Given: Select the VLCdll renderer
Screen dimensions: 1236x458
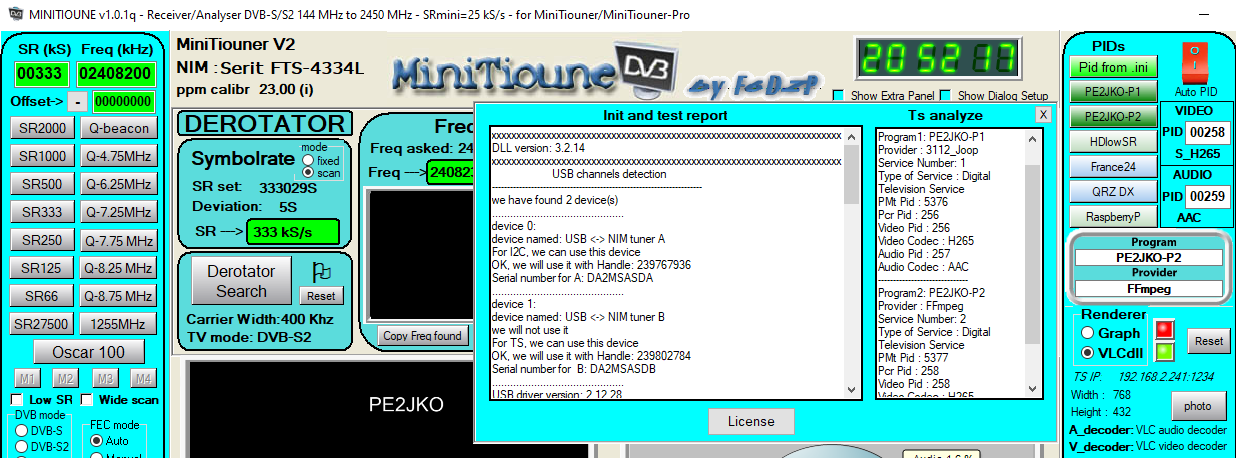Looking at the screenshot, I should click(1087, 353).
